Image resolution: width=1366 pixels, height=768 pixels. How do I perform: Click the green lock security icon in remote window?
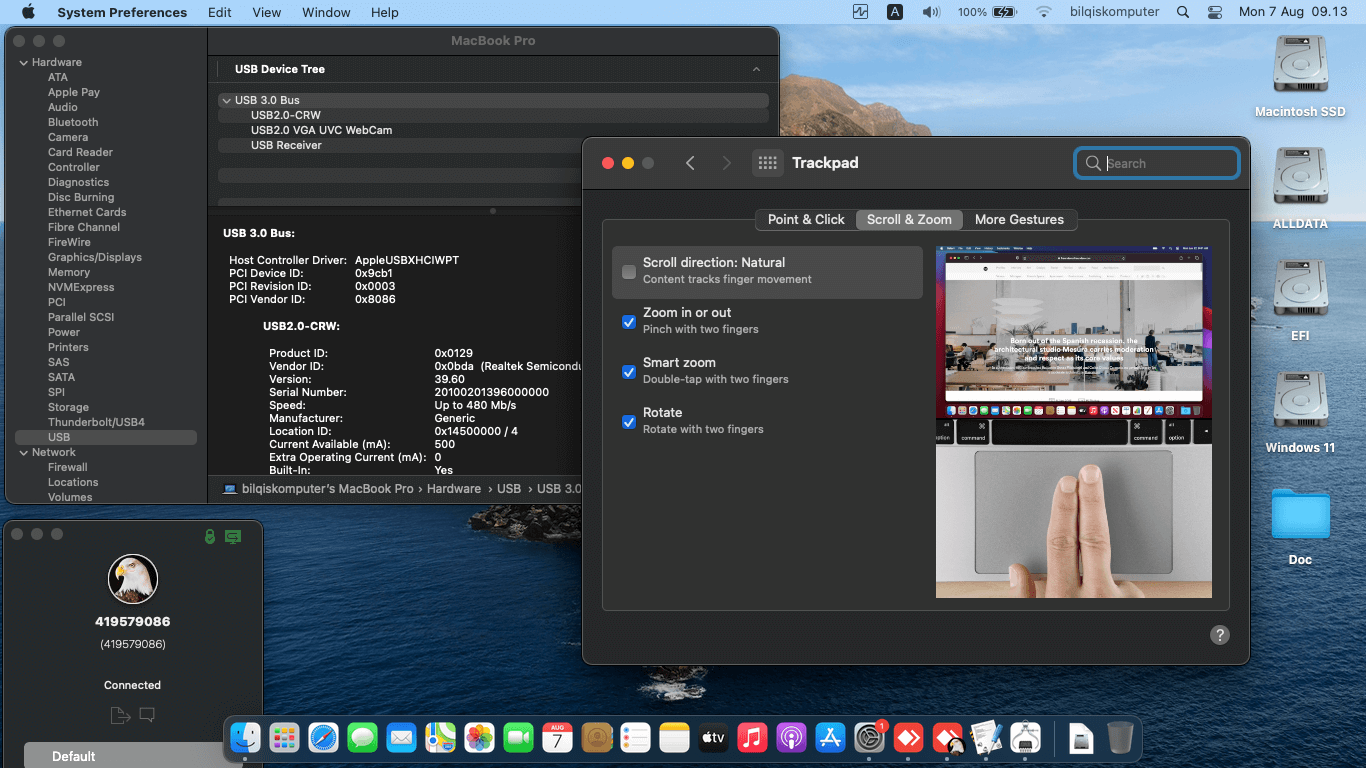[209, 537]
